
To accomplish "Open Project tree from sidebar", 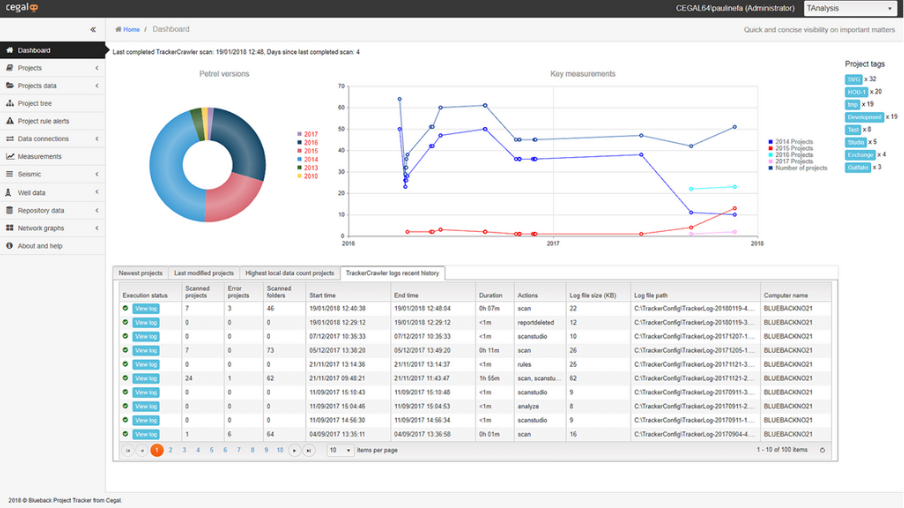I will 35,103.
